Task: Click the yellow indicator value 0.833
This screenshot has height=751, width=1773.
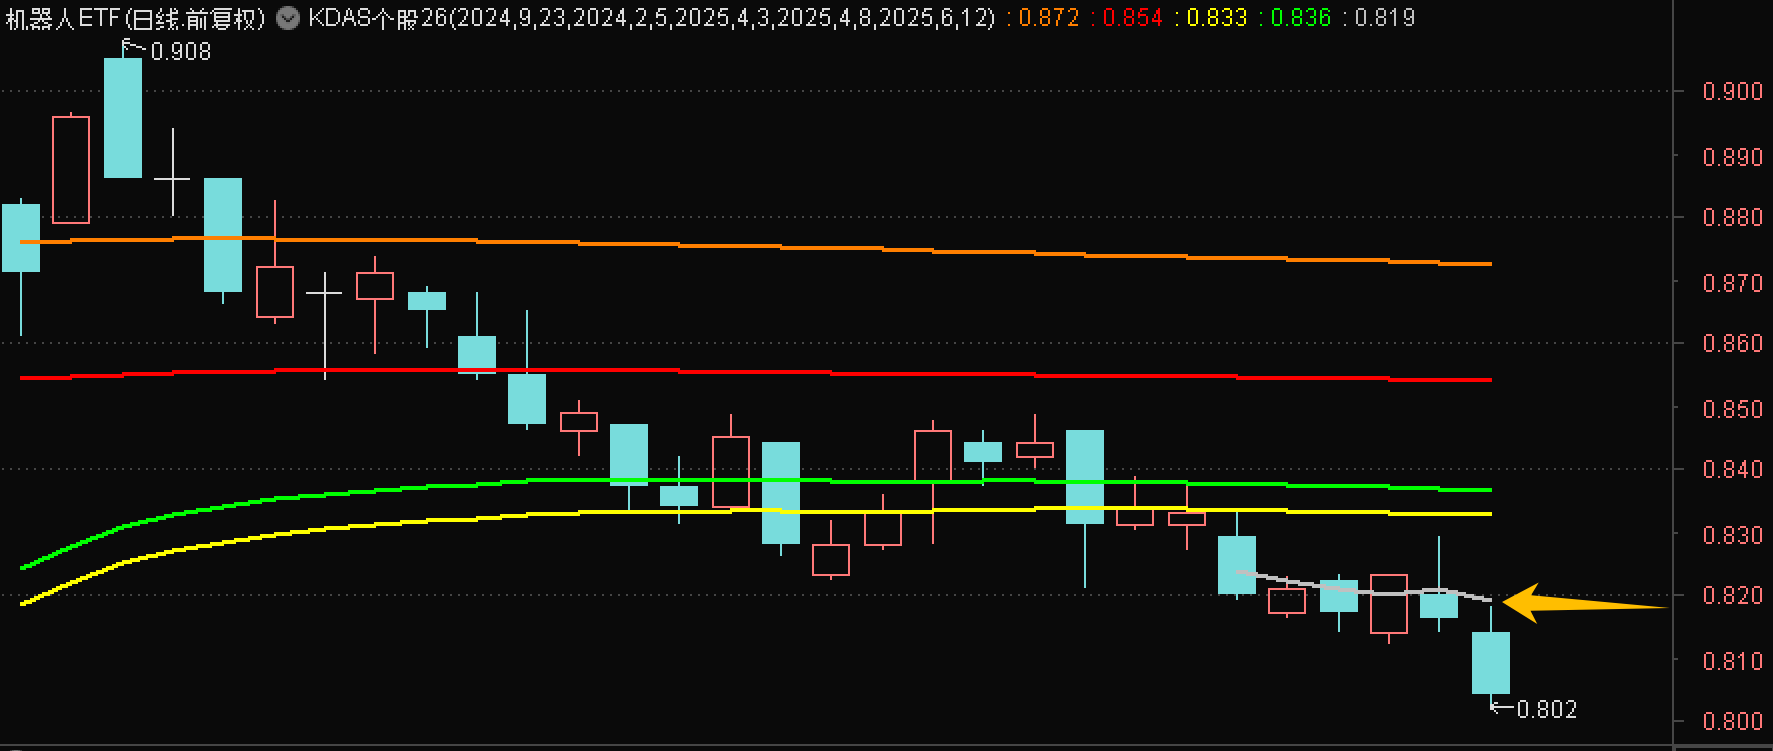Action: coord(1217,18)
